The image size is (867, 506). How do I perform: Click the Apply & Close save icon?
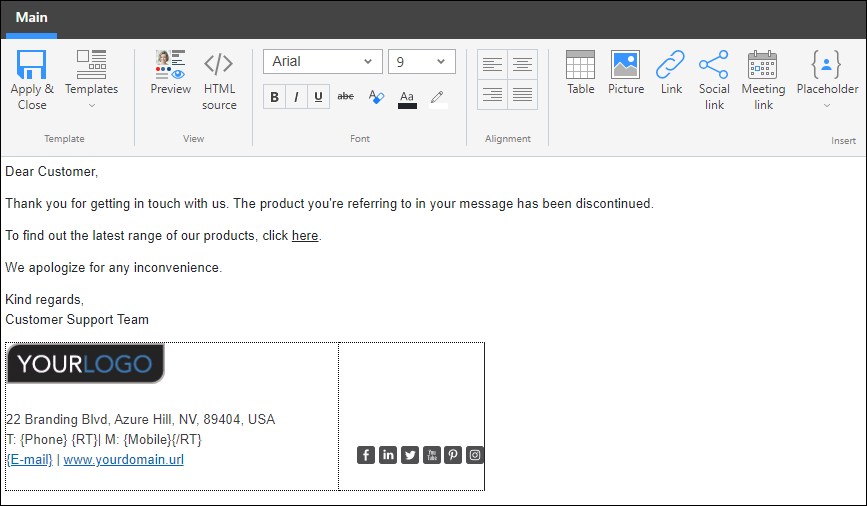pyautogui.click(x=32, y=65)
